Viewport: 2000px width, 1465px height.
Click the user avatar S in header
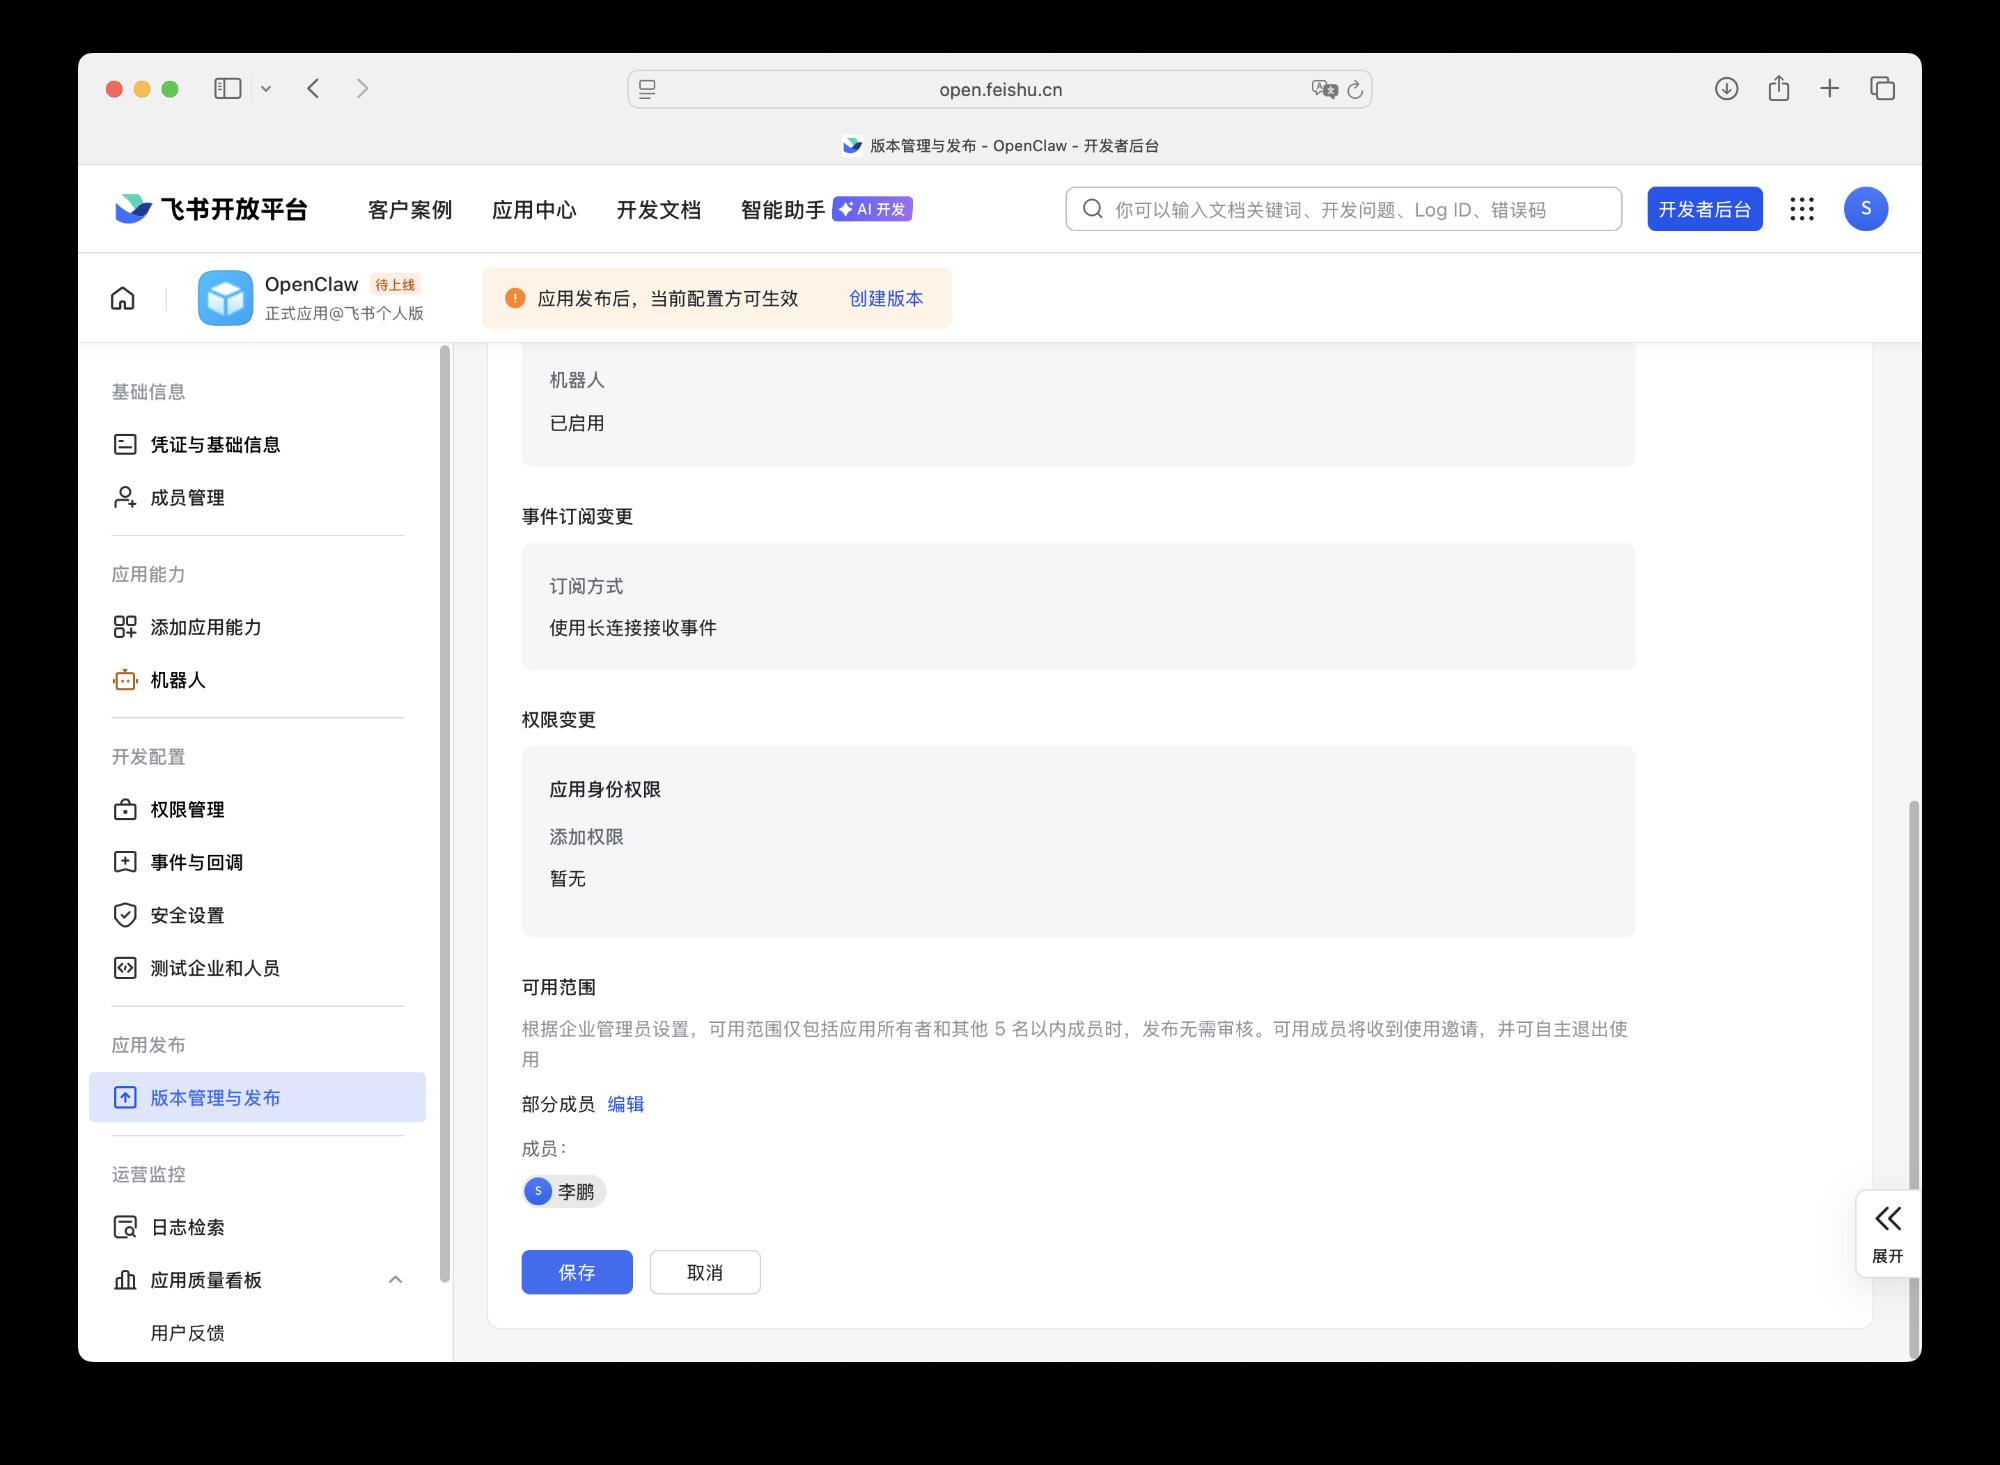[x=1865, y=209]
